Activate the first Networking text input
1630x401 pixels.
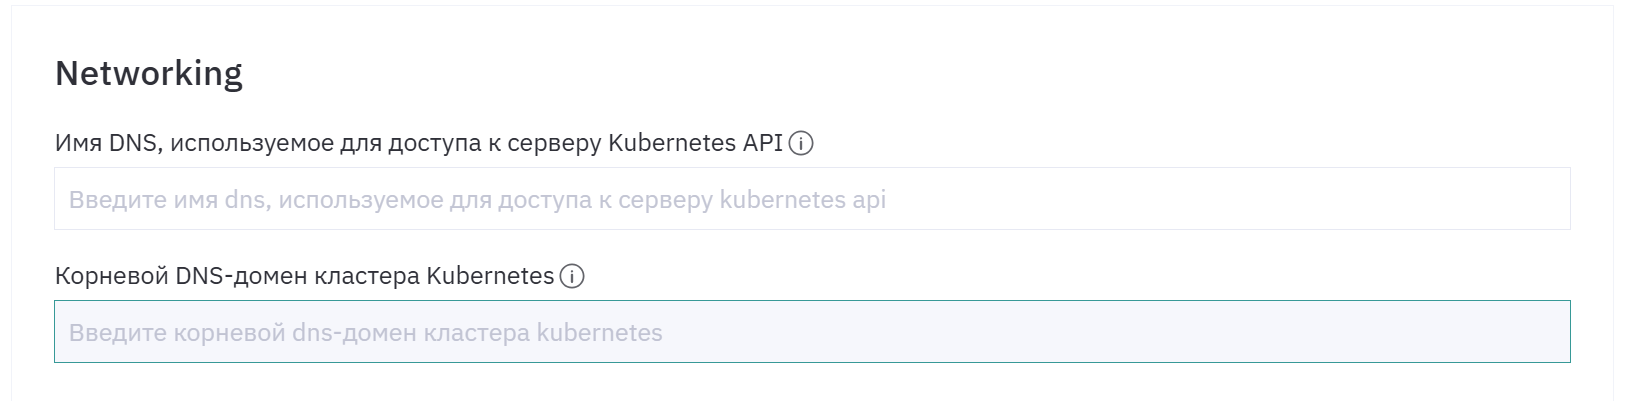(x=812, y=199)
